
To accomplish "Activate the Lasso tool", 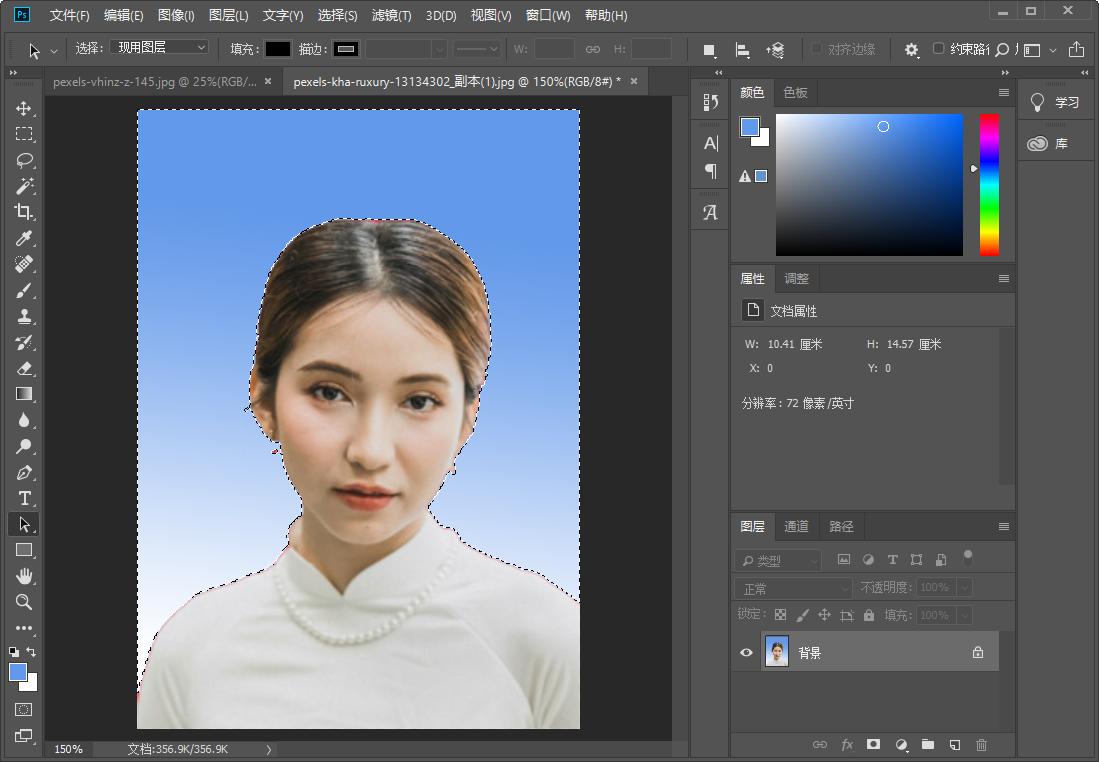I will point(24,160).
